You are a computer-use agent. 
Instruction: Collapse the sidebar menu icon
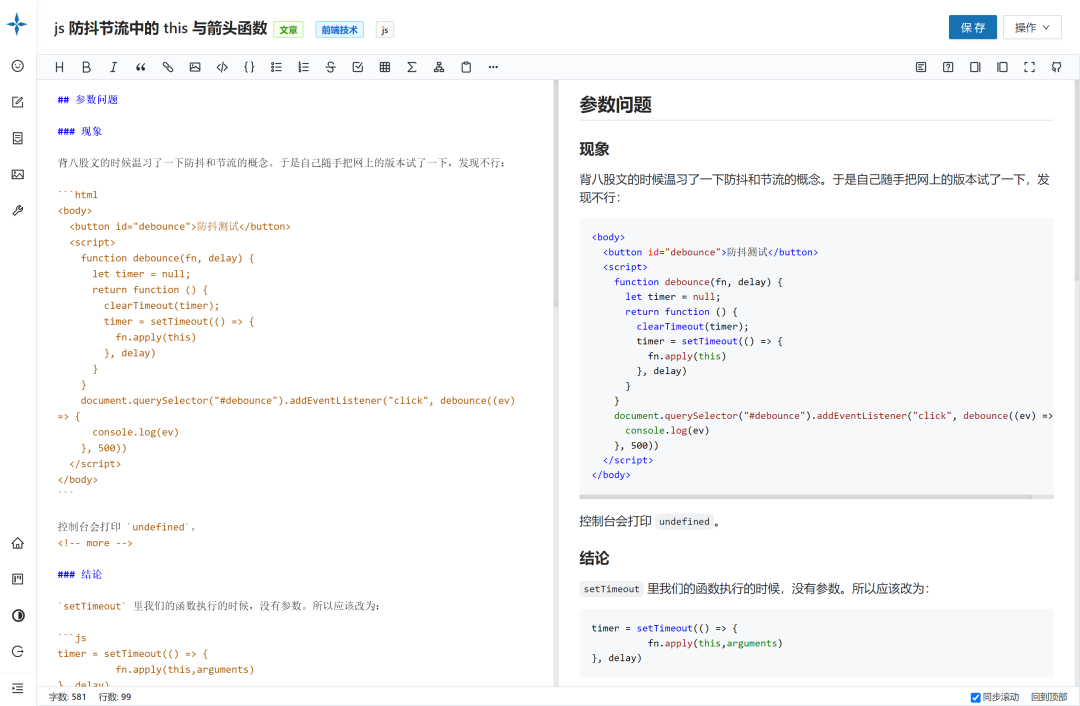point(18,688)
